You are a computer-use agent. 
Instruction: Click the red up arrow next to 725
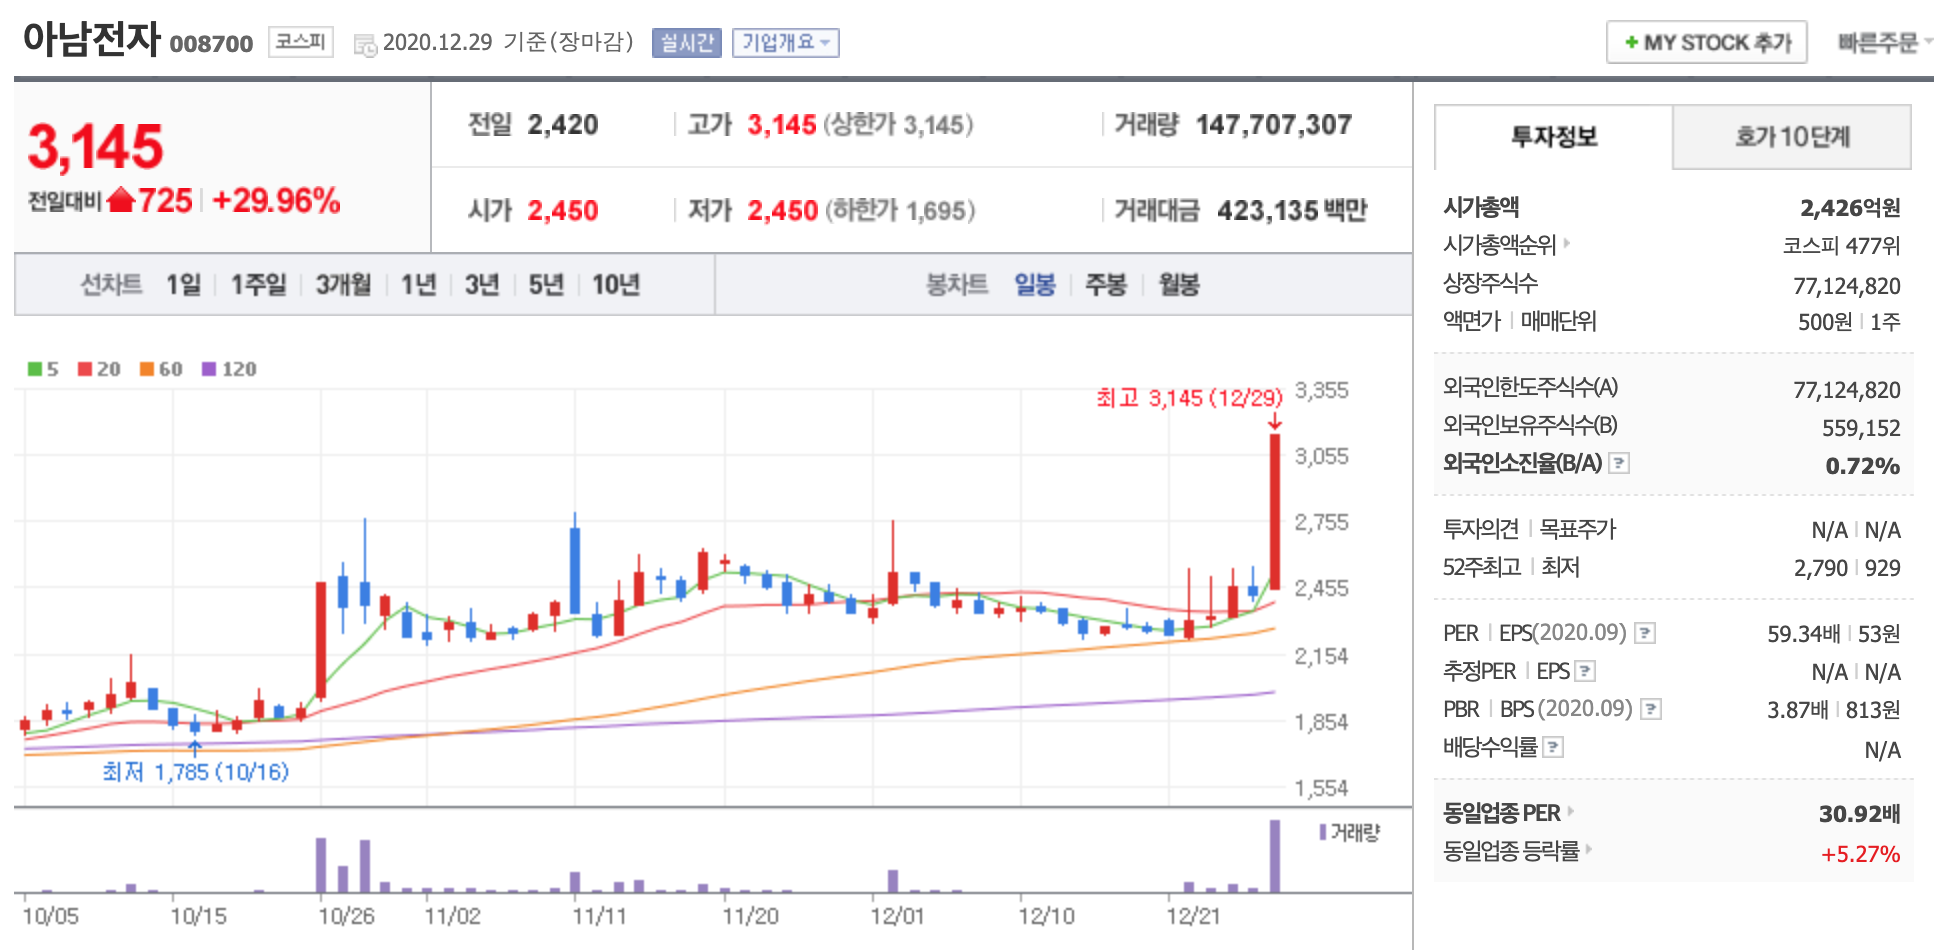[120, 200]
